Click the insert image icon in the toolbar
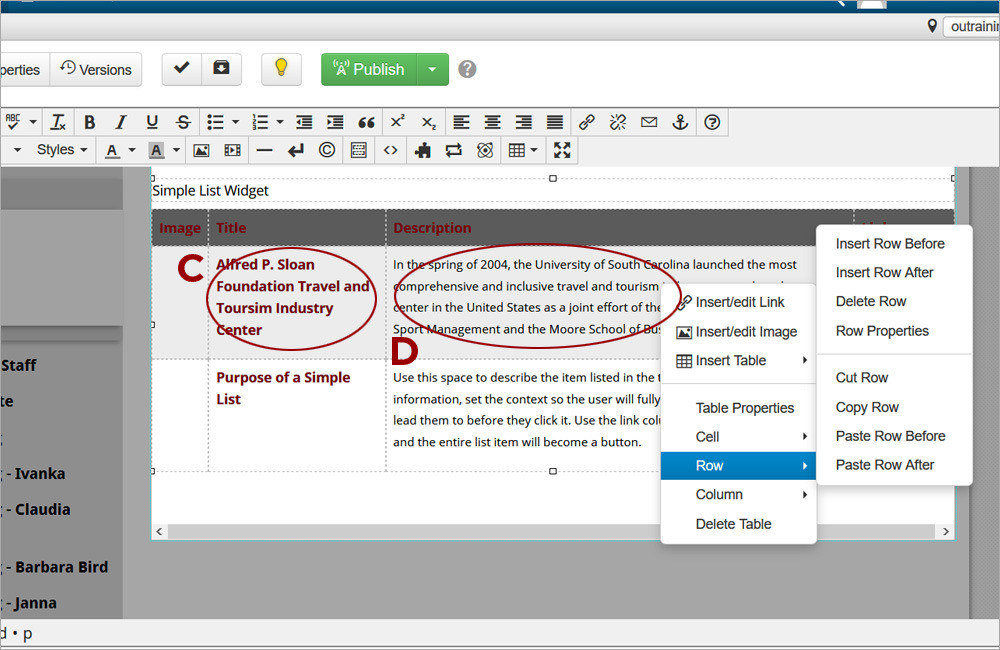Image resolution: width=1000 pixels, height=650 pixels. [x=201, y=150]
